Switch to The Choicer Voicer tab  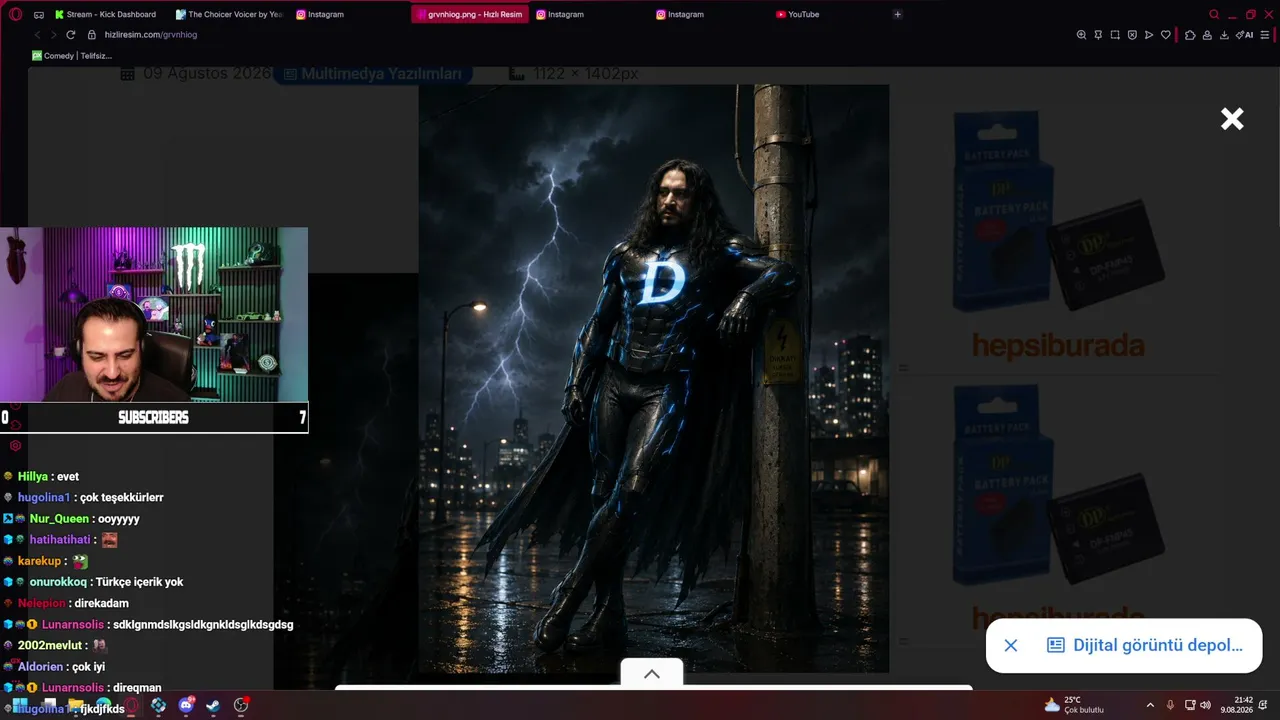229,15
